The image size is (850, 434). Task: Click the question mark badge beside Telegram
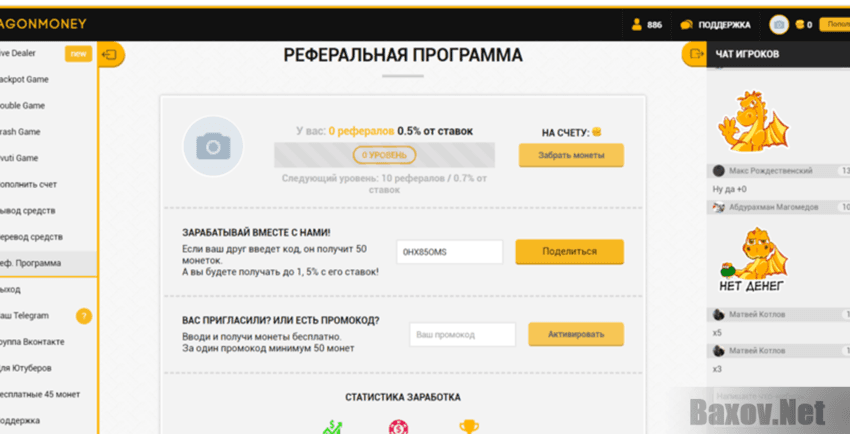[x=84, y=316]
